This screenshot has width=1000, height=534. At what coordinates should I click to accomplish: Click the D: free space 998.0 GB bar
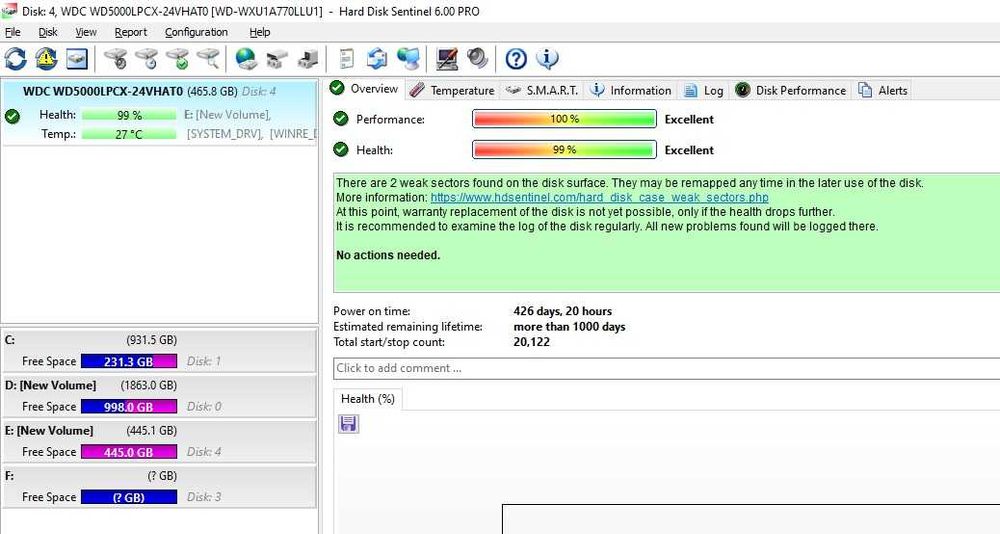click(x=129, y=406)
